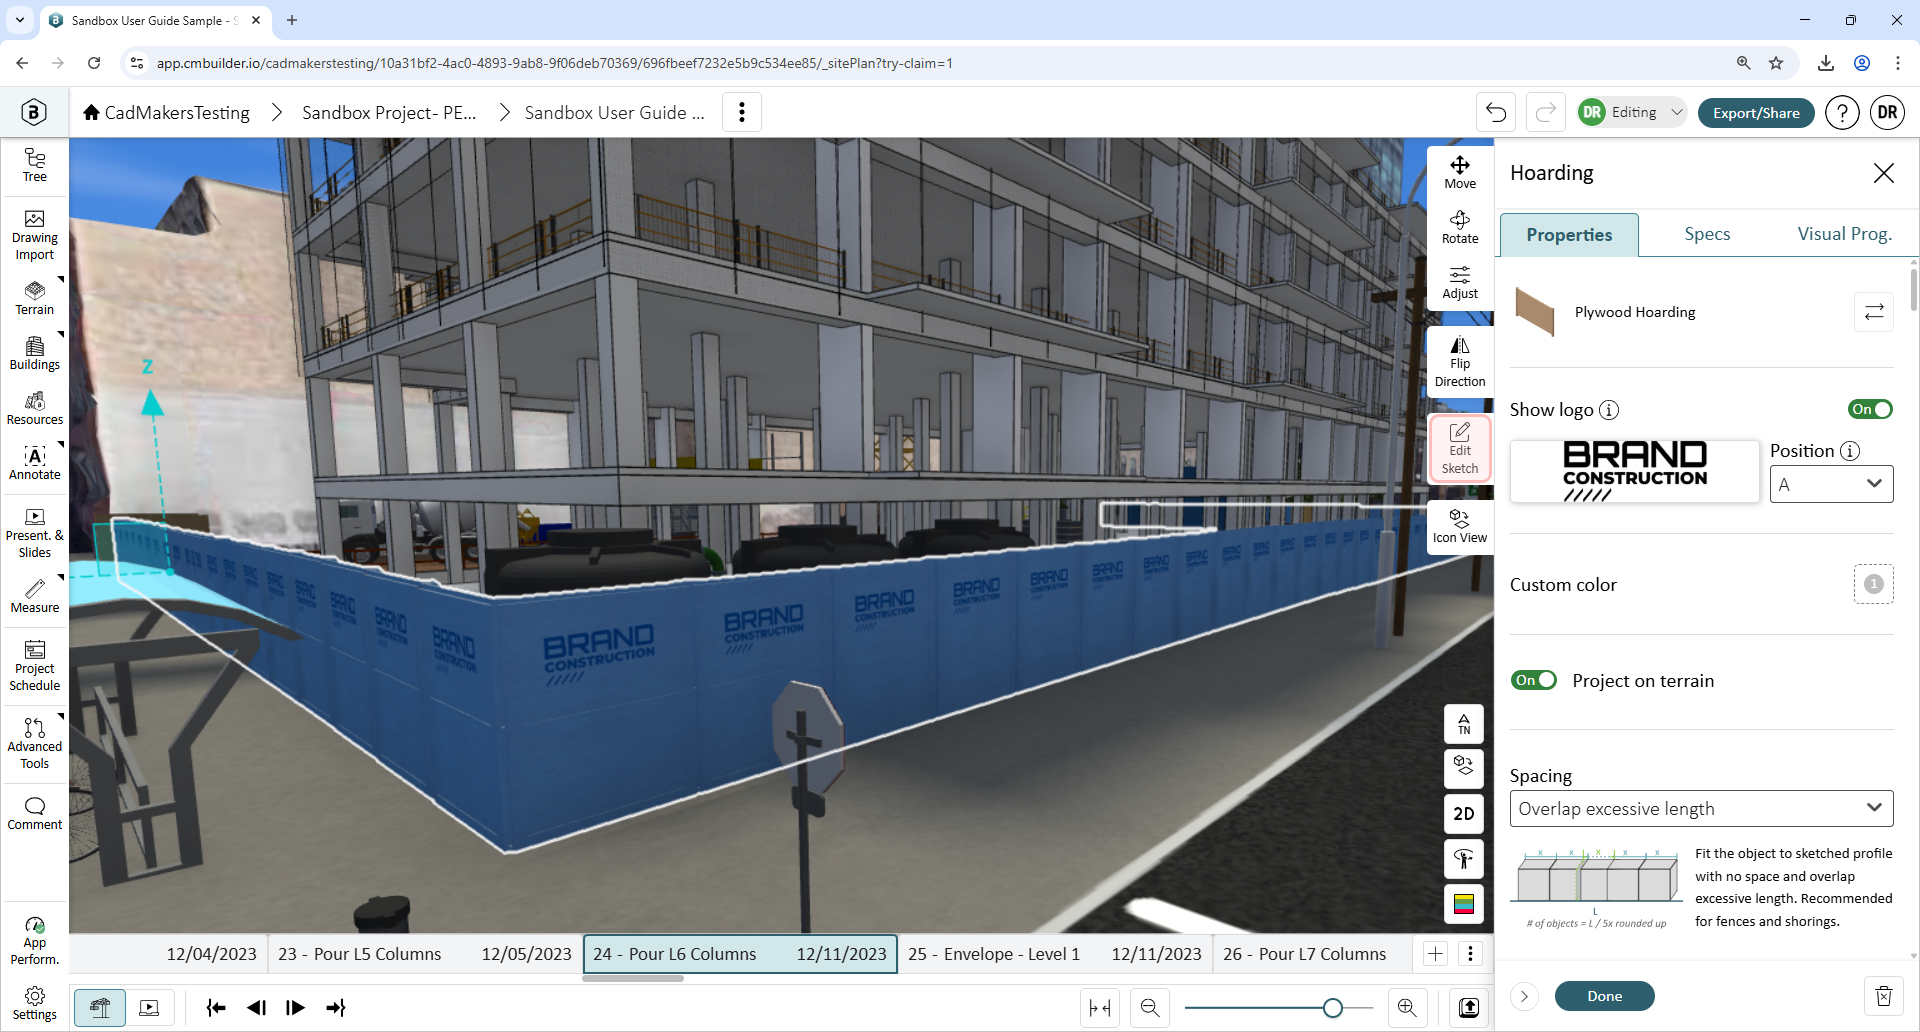
Task: Toggle the presentation view button
Action: pos(149,1008)
